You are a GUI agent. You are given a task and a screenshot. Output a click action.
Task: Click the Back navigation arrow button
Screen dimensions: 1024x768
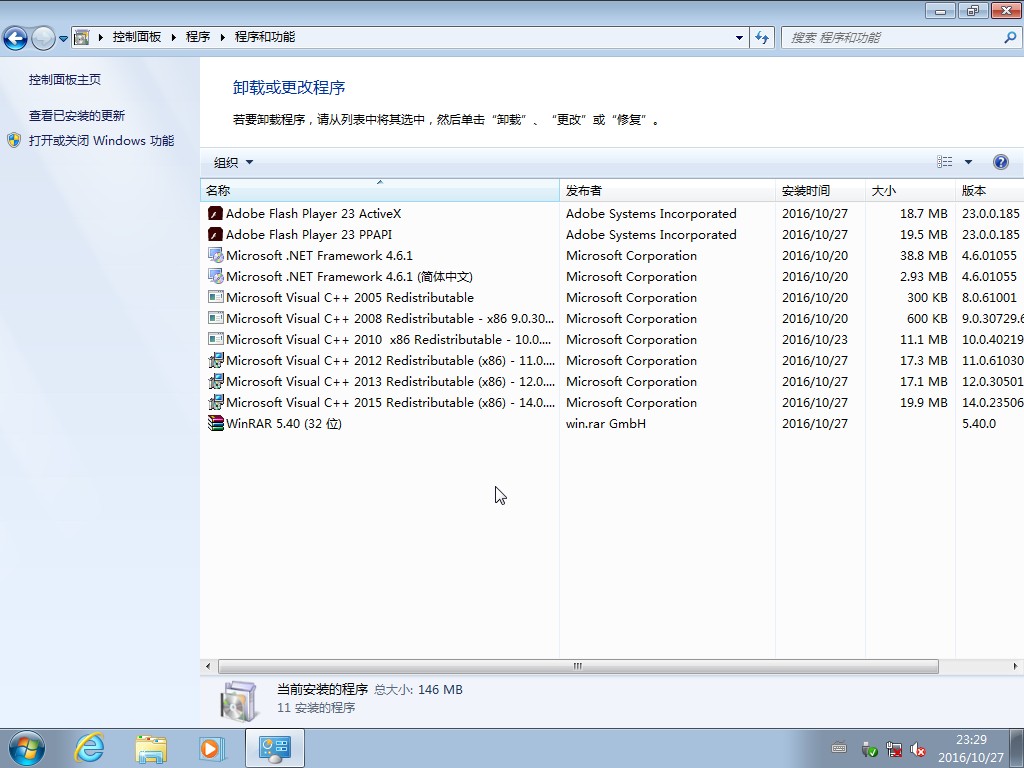click(16, 38)
